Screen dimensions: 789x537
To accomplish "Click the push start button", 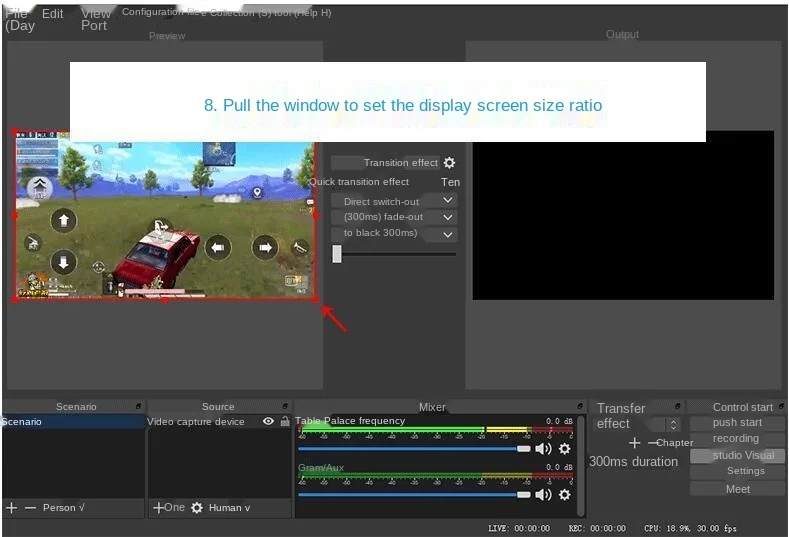I will click(x=737, y=422).
